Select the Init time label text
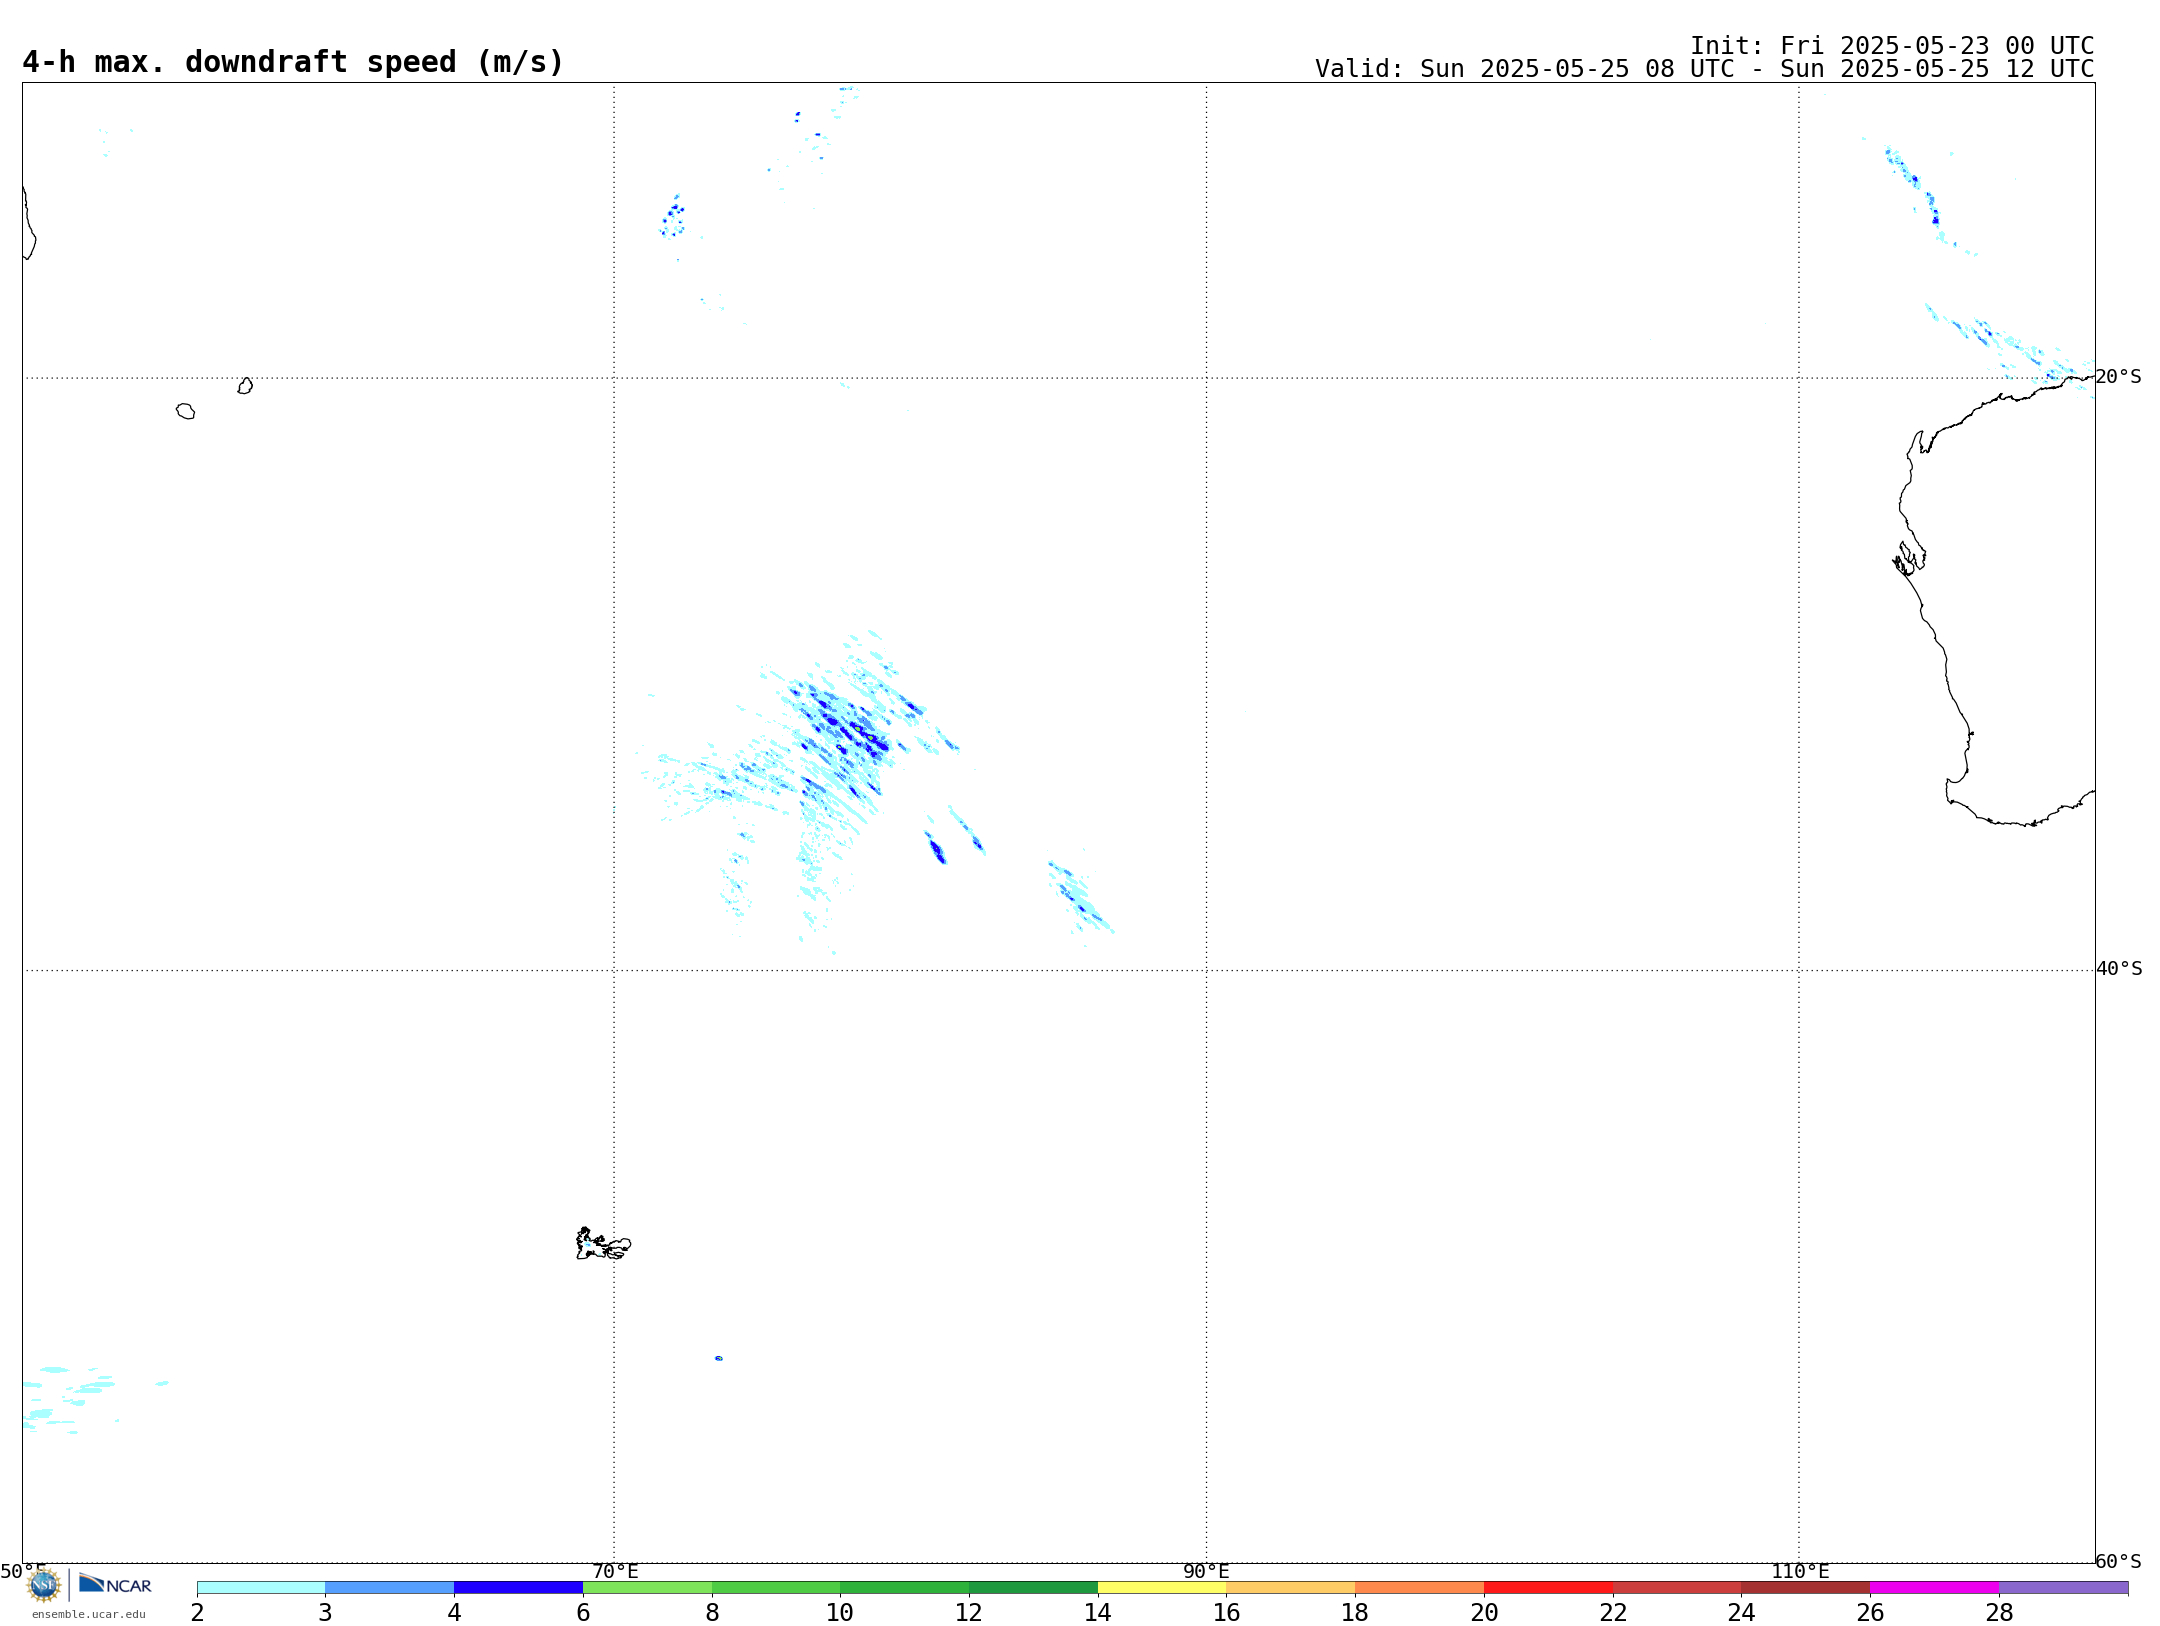 (1892, 46)
